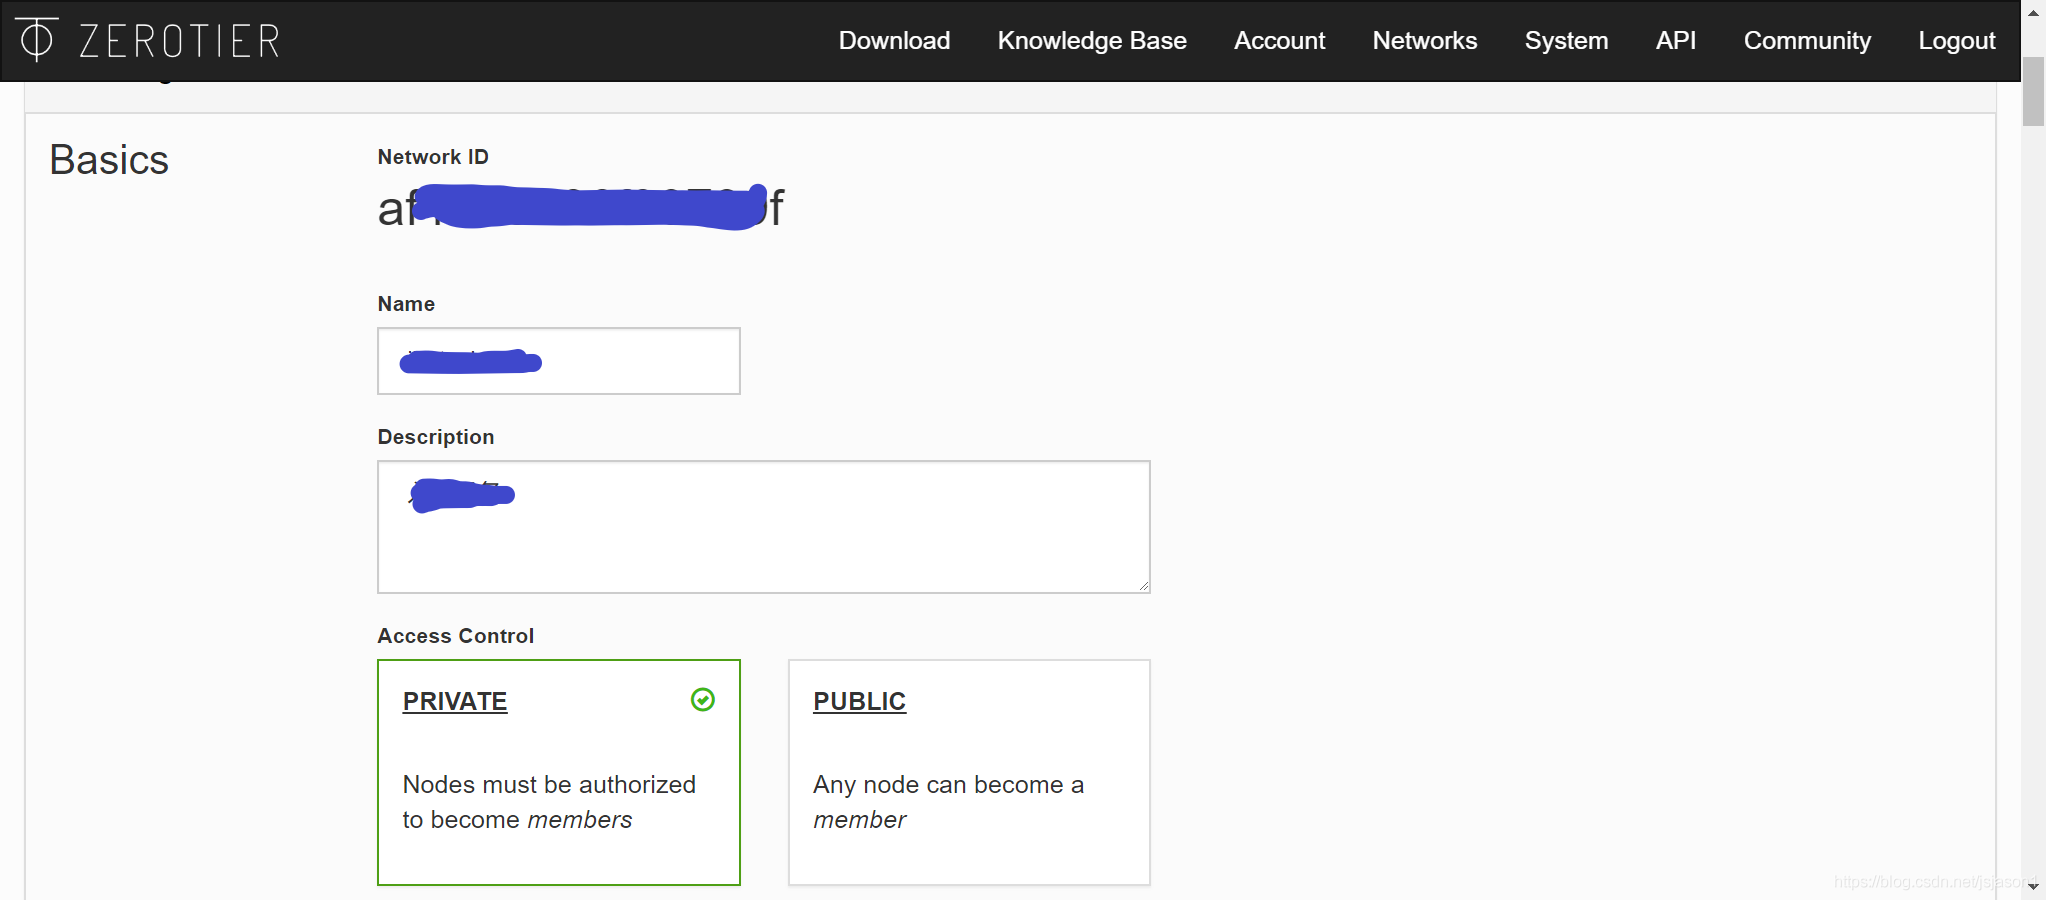The image size is (2046, 900).
Task: Click the ZEROTIER brand text
Action: [x=180, y=41]
